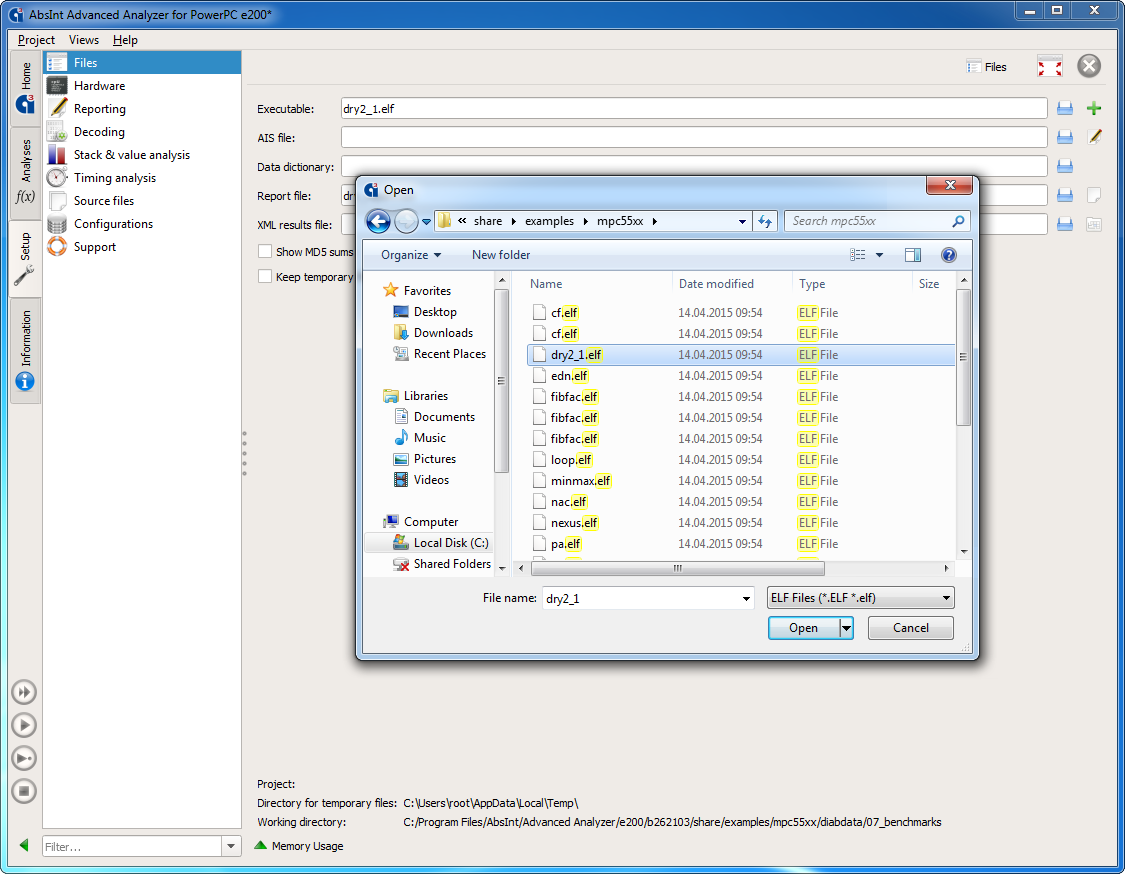The height and width of the screenshot is (874, 1125).
Task: Open the Views menu
Action: tap(83, 39)
